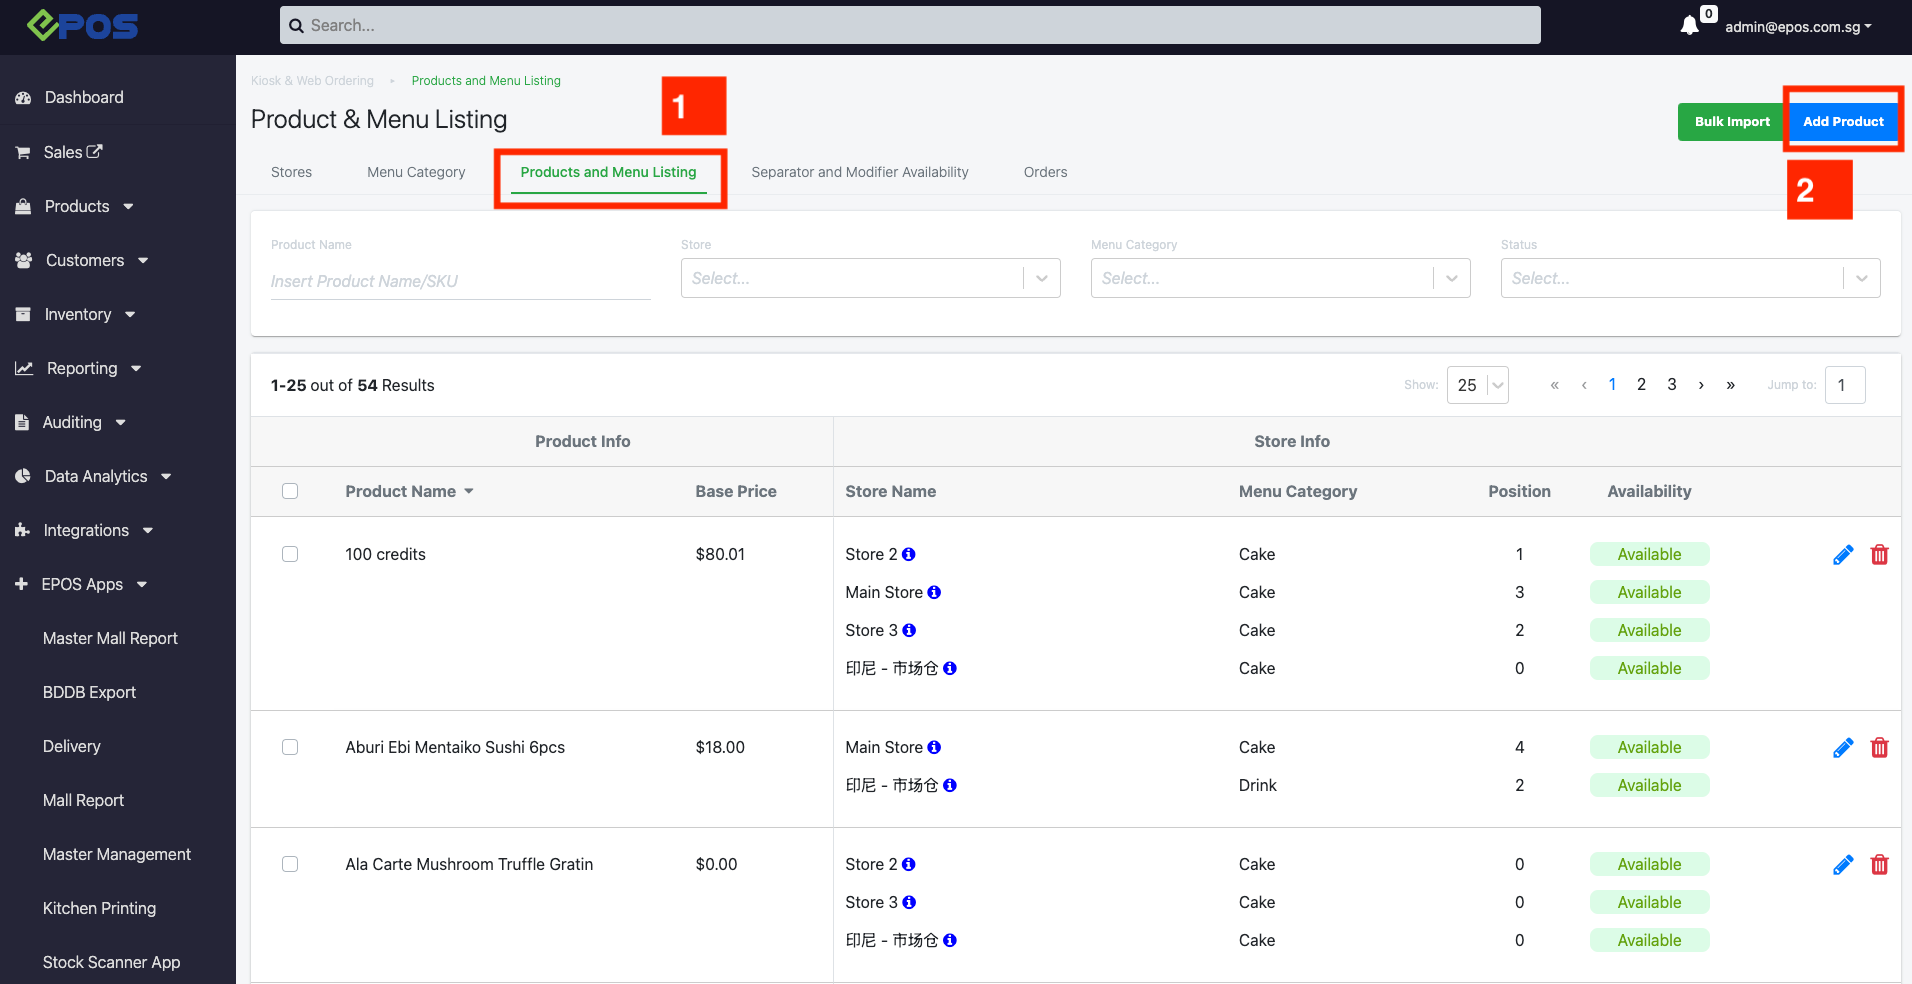
Task: Tick the select-all checkbox in table header
Action: (x=290, y=491)
